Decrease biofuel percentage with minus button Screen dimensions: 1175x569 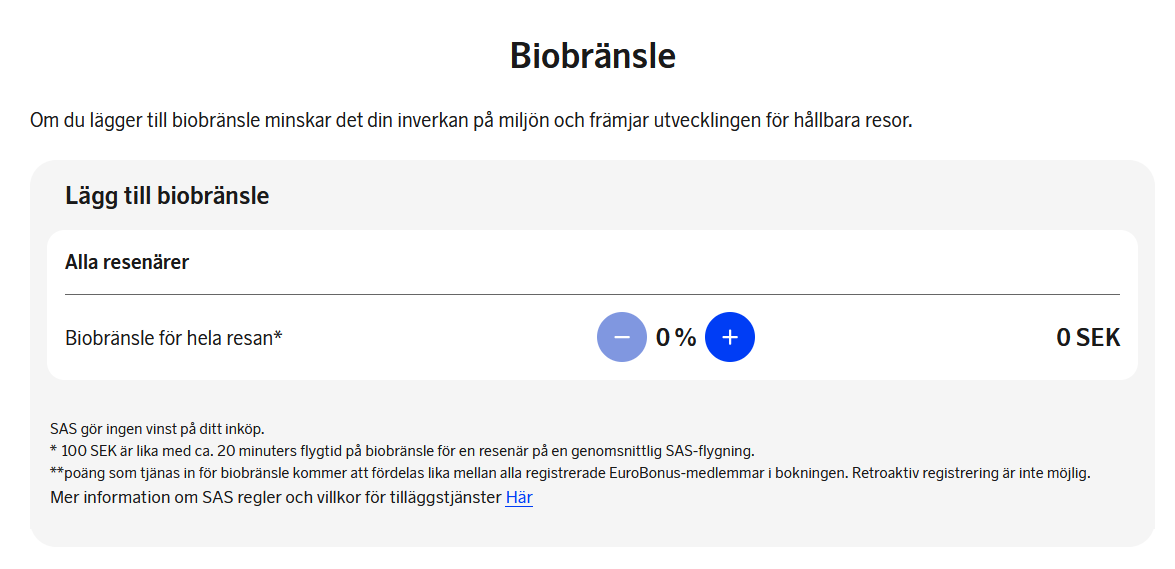click(x=622, y=338)
